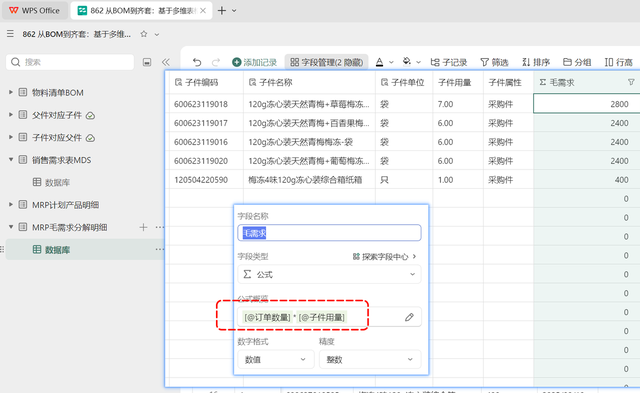Select the 毛需求 cell showing 2800
The width and height of the screenshot is (640, 393).
pyautogui.click(x=587, y=104)
